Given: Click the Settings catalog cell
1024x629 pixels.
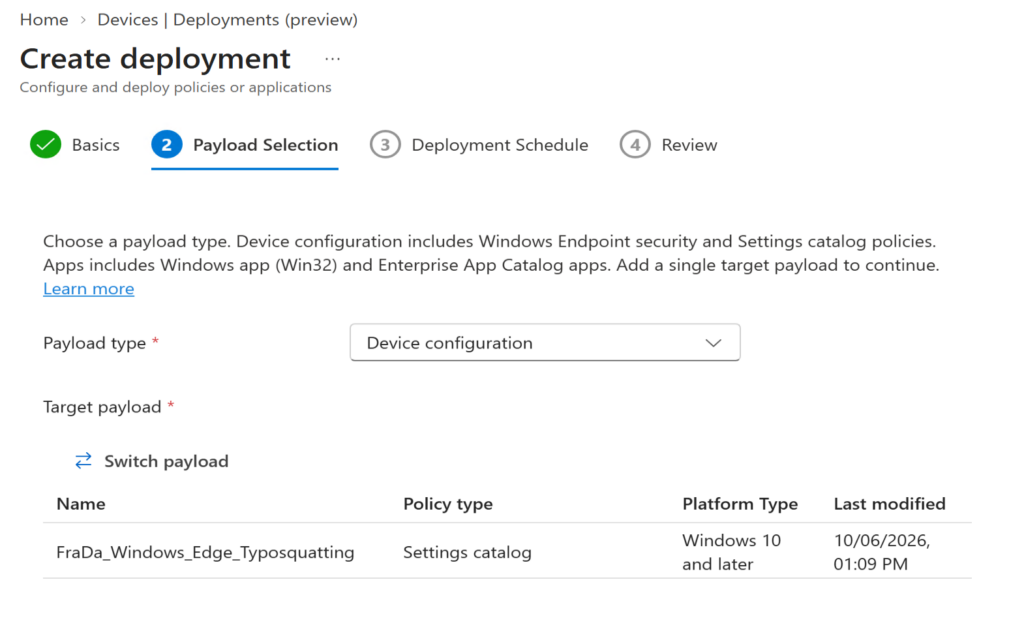Looking at the screenshot, I should pos(467,553).
